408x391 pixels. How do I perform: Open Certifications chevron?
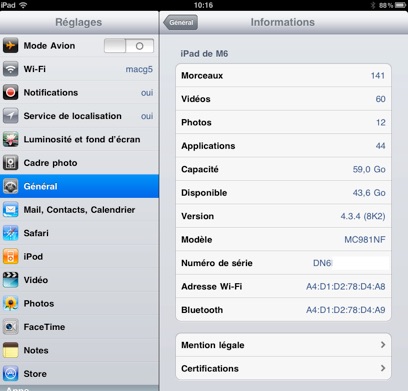pos(383,368)
